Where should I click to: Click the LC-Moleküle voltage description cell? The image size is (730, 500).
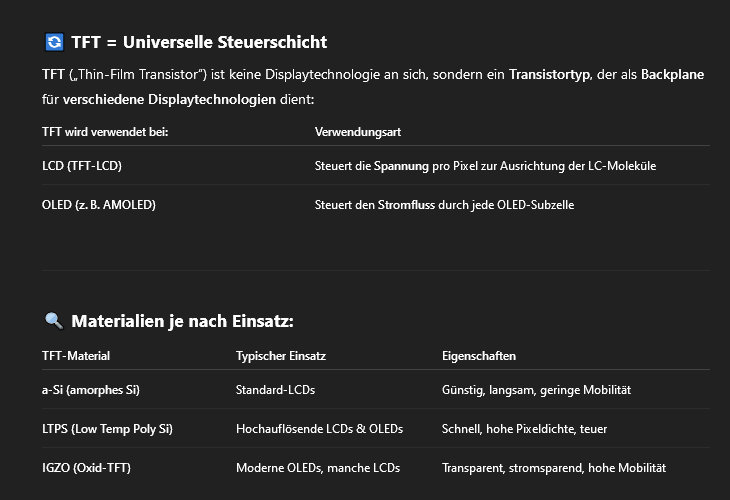click(485, 165)
